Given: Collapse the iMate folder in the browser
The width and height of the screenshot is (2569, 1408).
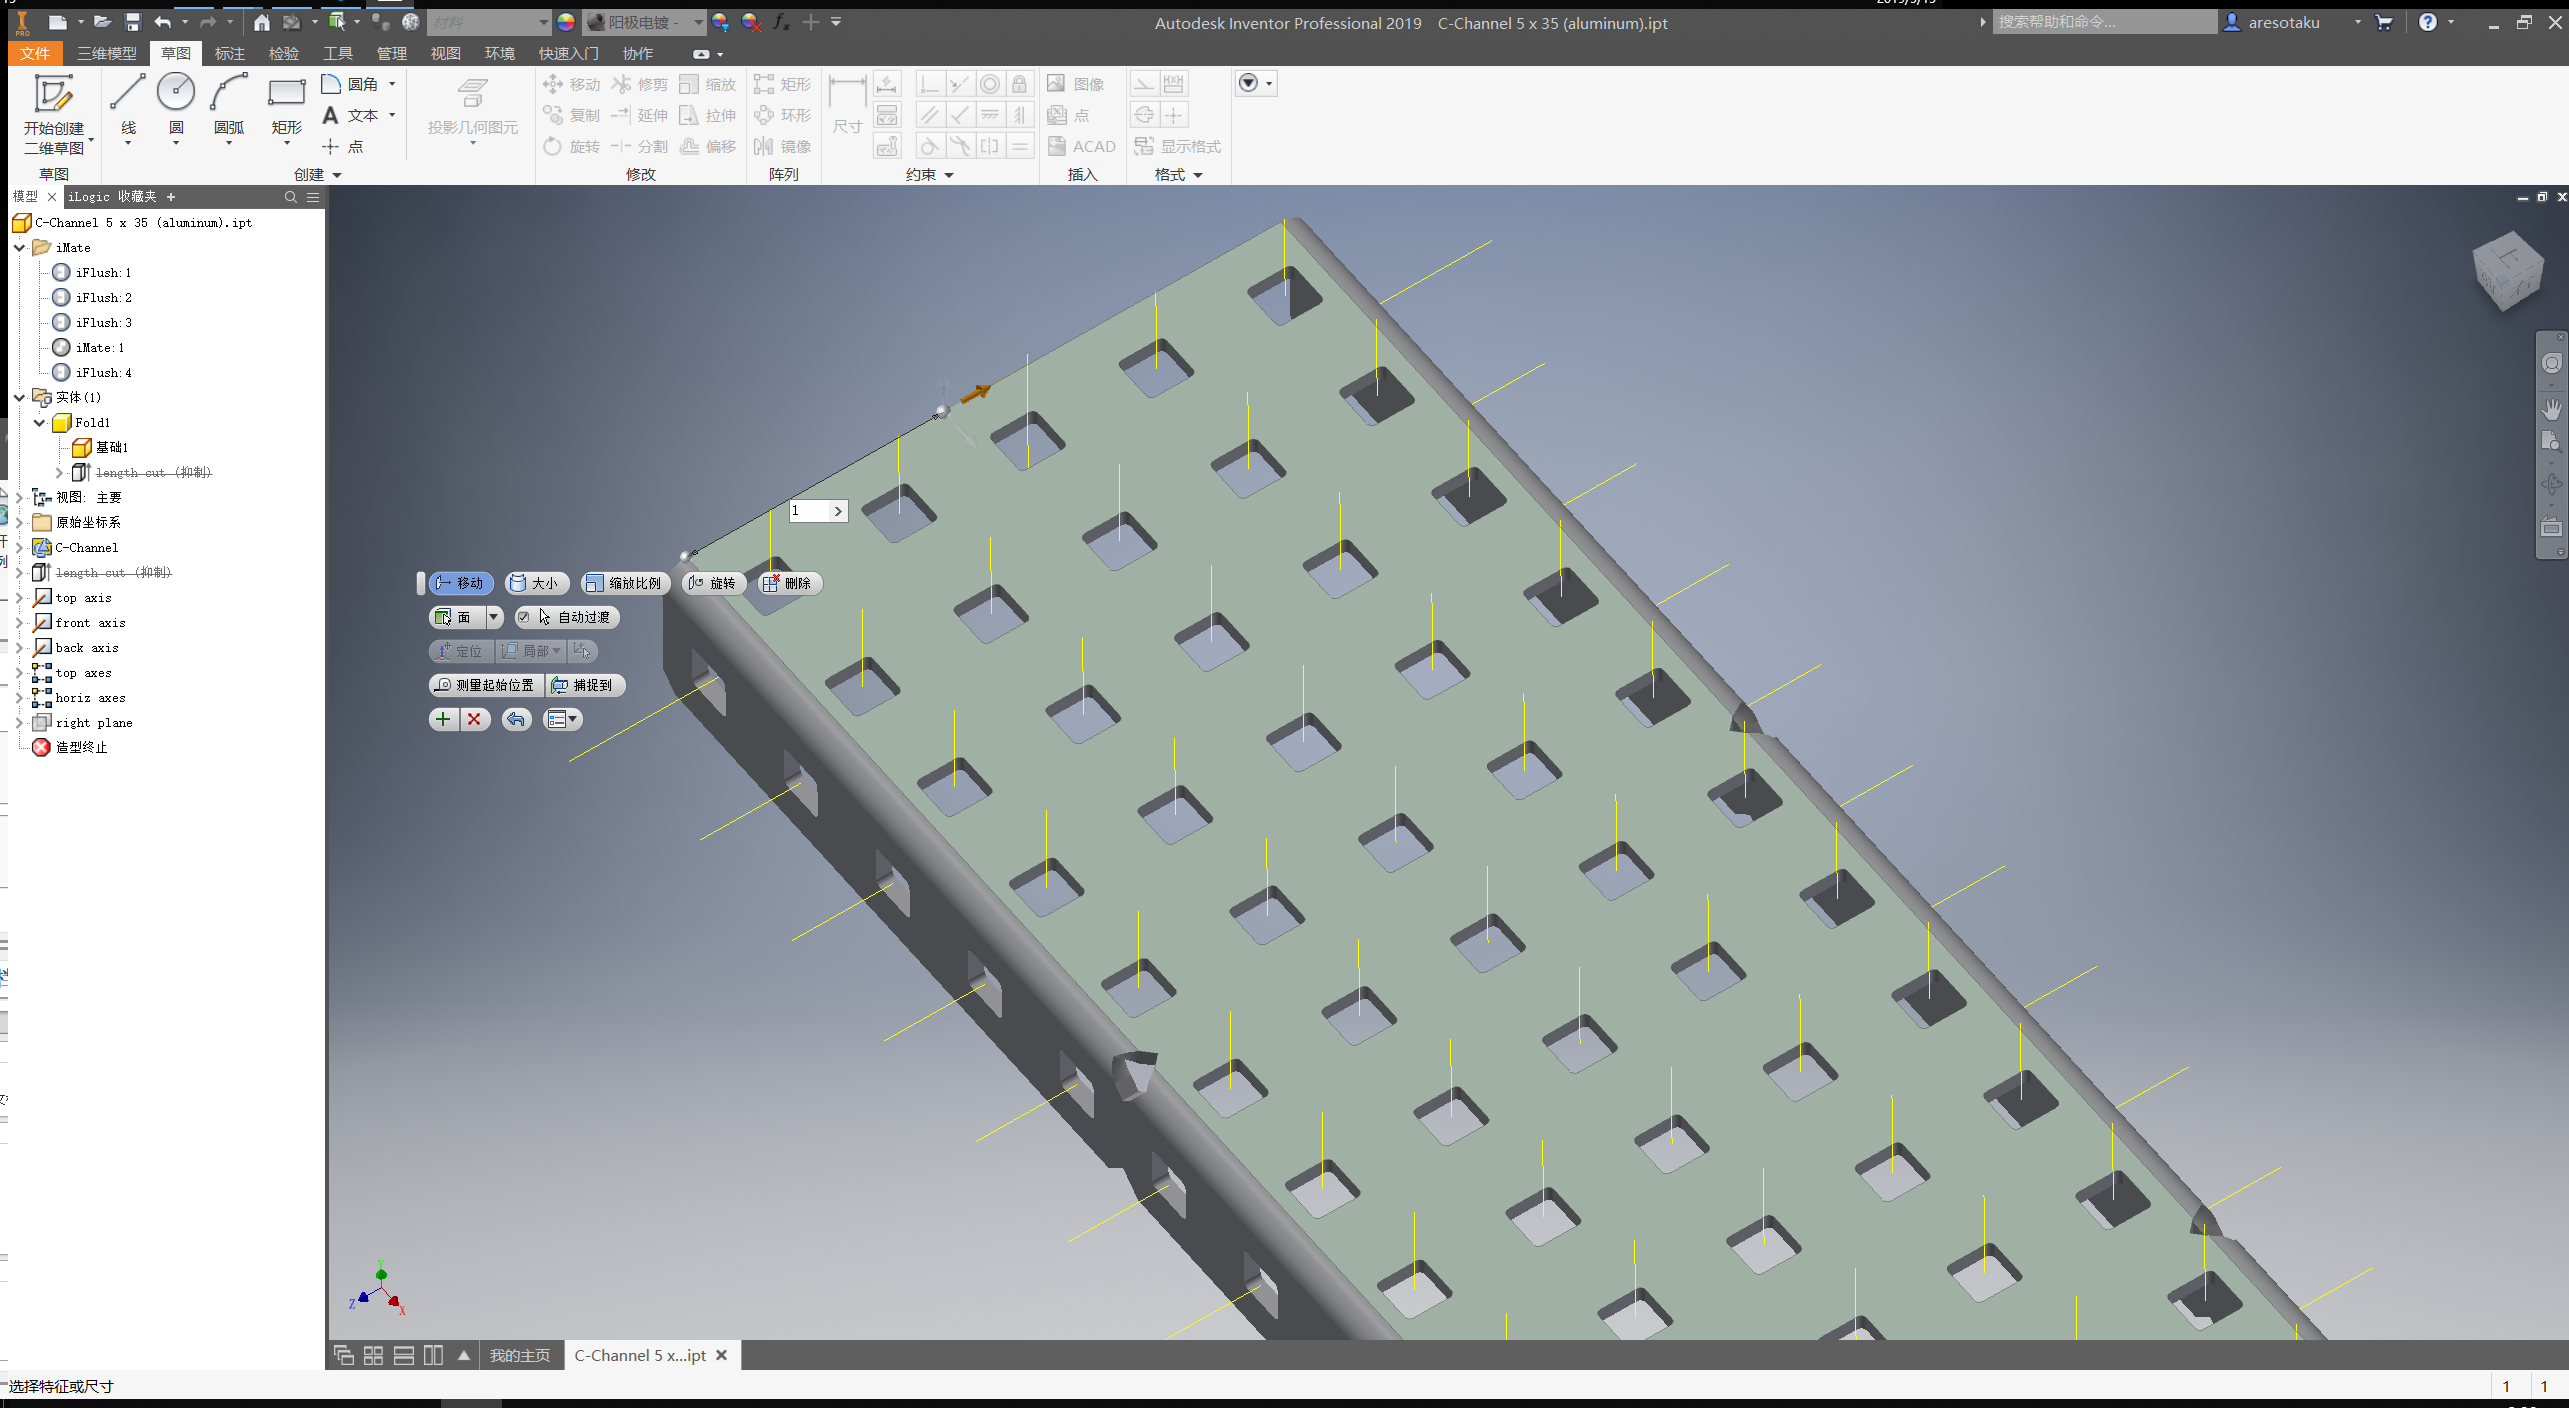Looking at the screenshot, I should click(20, 248).
